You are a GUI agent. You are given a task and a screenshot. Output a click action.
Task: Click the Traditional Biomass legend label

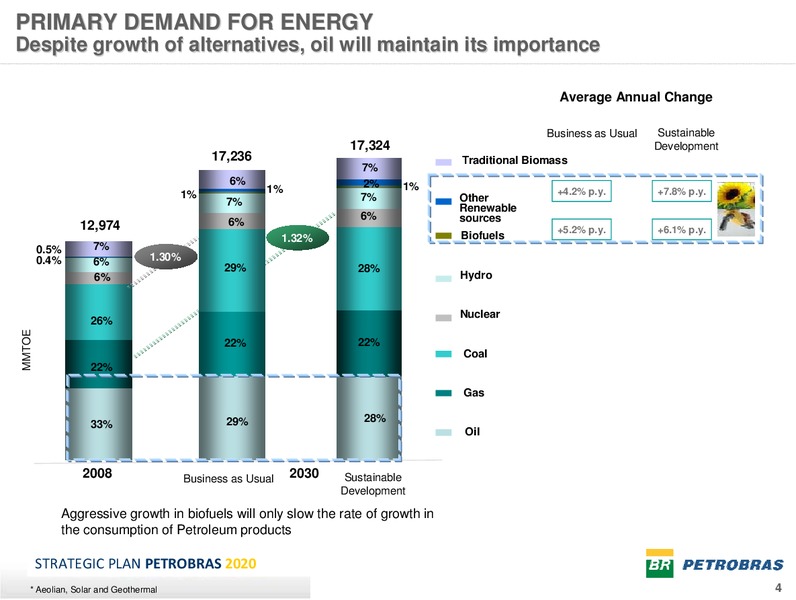(514, 160)
